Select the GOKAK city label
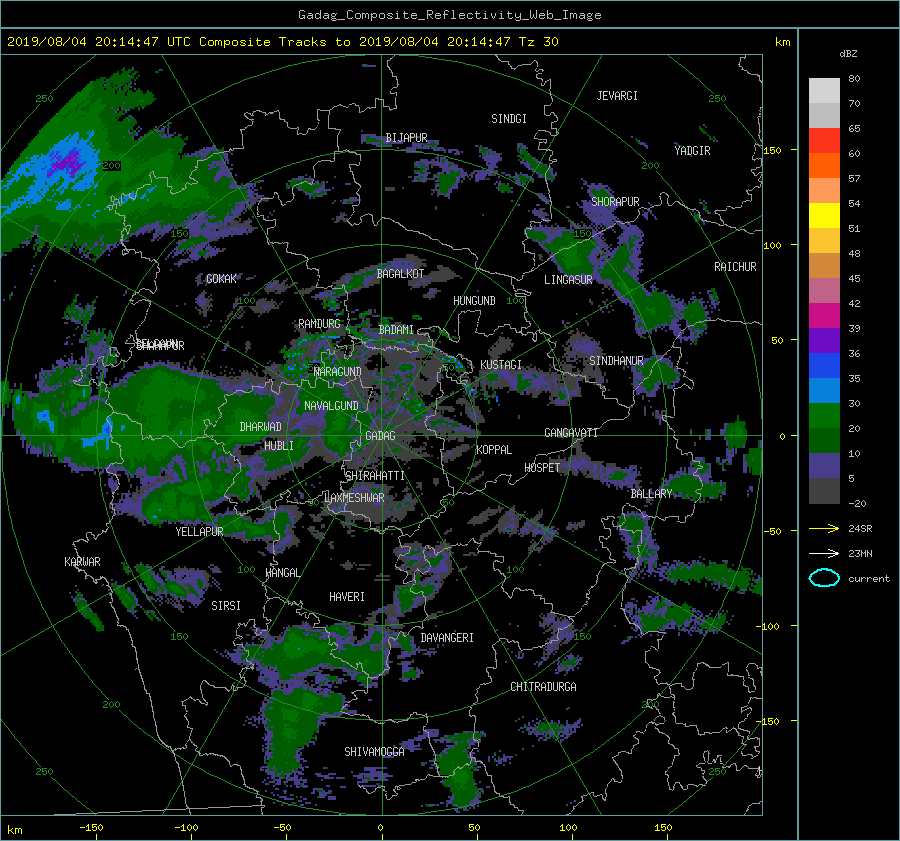Viewport: 900px width, 841px height. pos(221,279)
